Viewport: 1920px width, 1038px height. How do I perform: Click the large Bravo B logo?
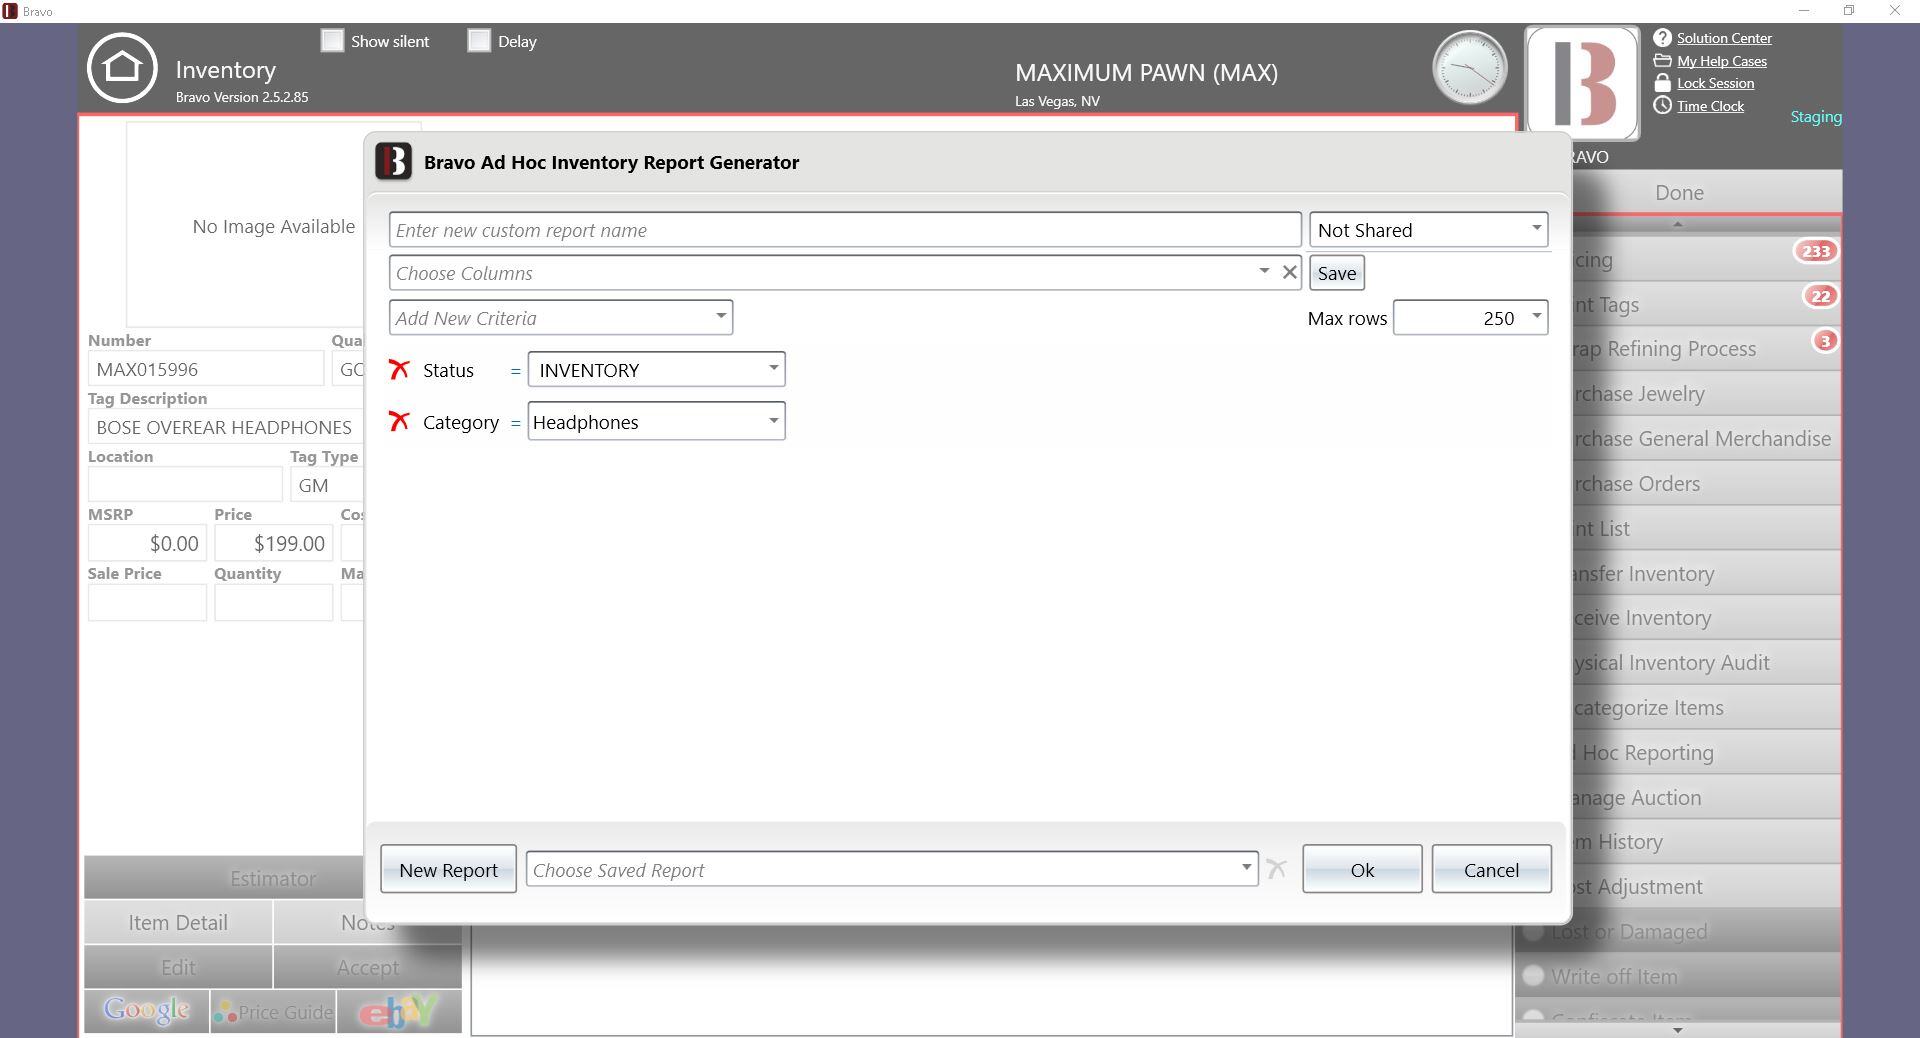(1582, 83)
